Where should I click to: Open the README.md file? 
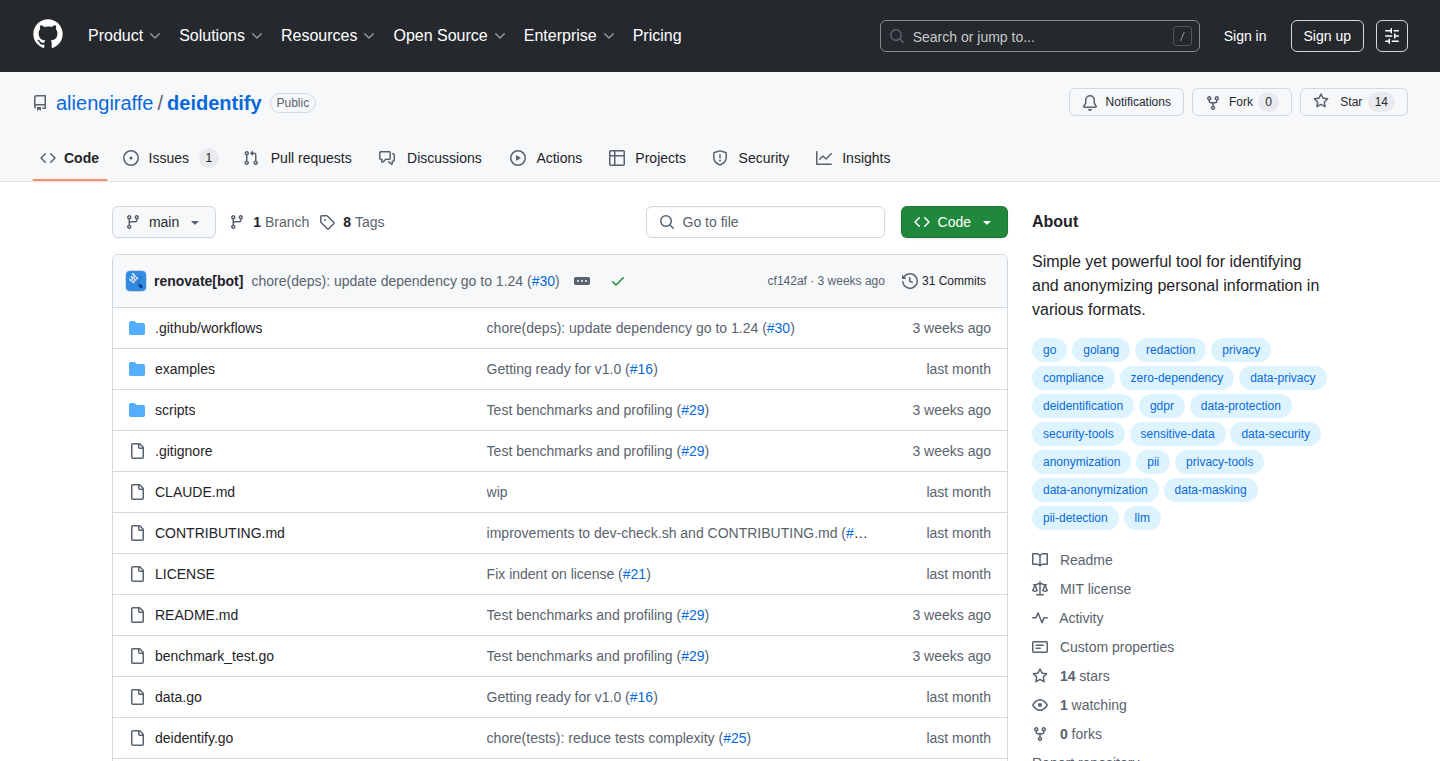point(196,615)
